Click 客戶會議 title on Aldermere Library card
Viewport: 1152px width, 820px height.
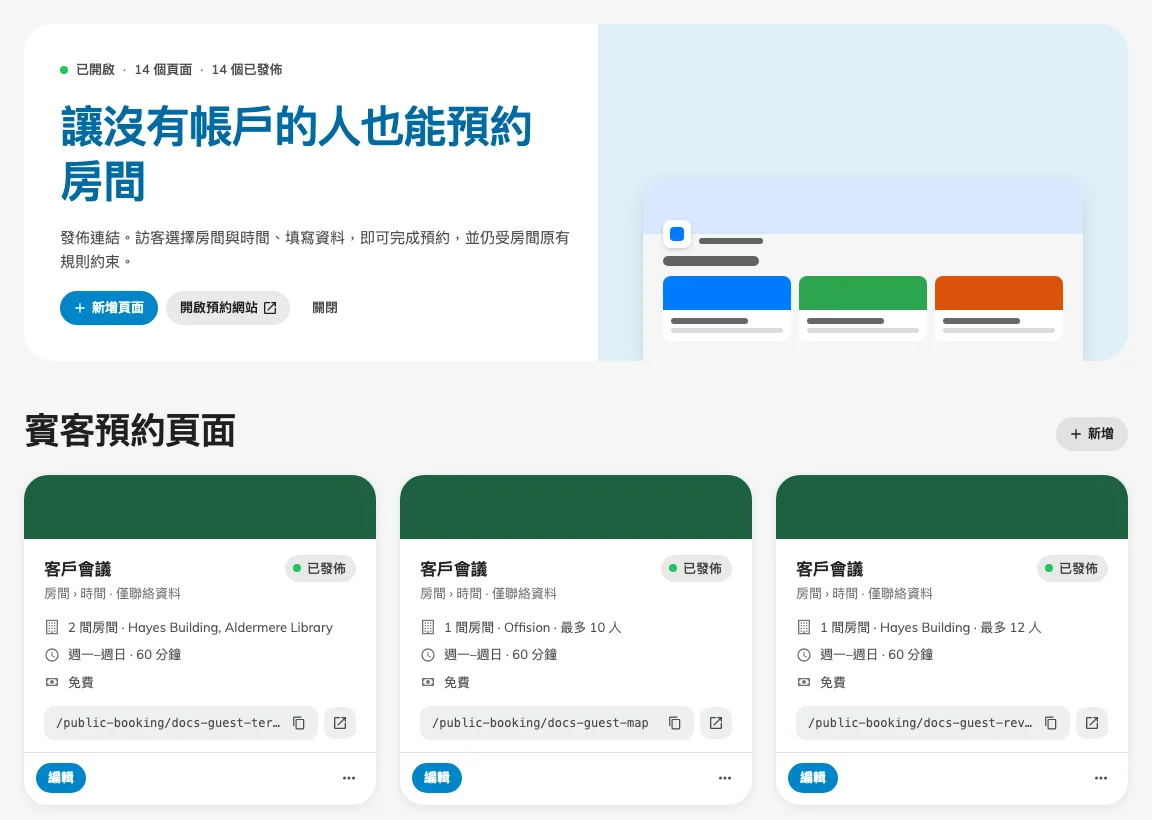point(78,569)
